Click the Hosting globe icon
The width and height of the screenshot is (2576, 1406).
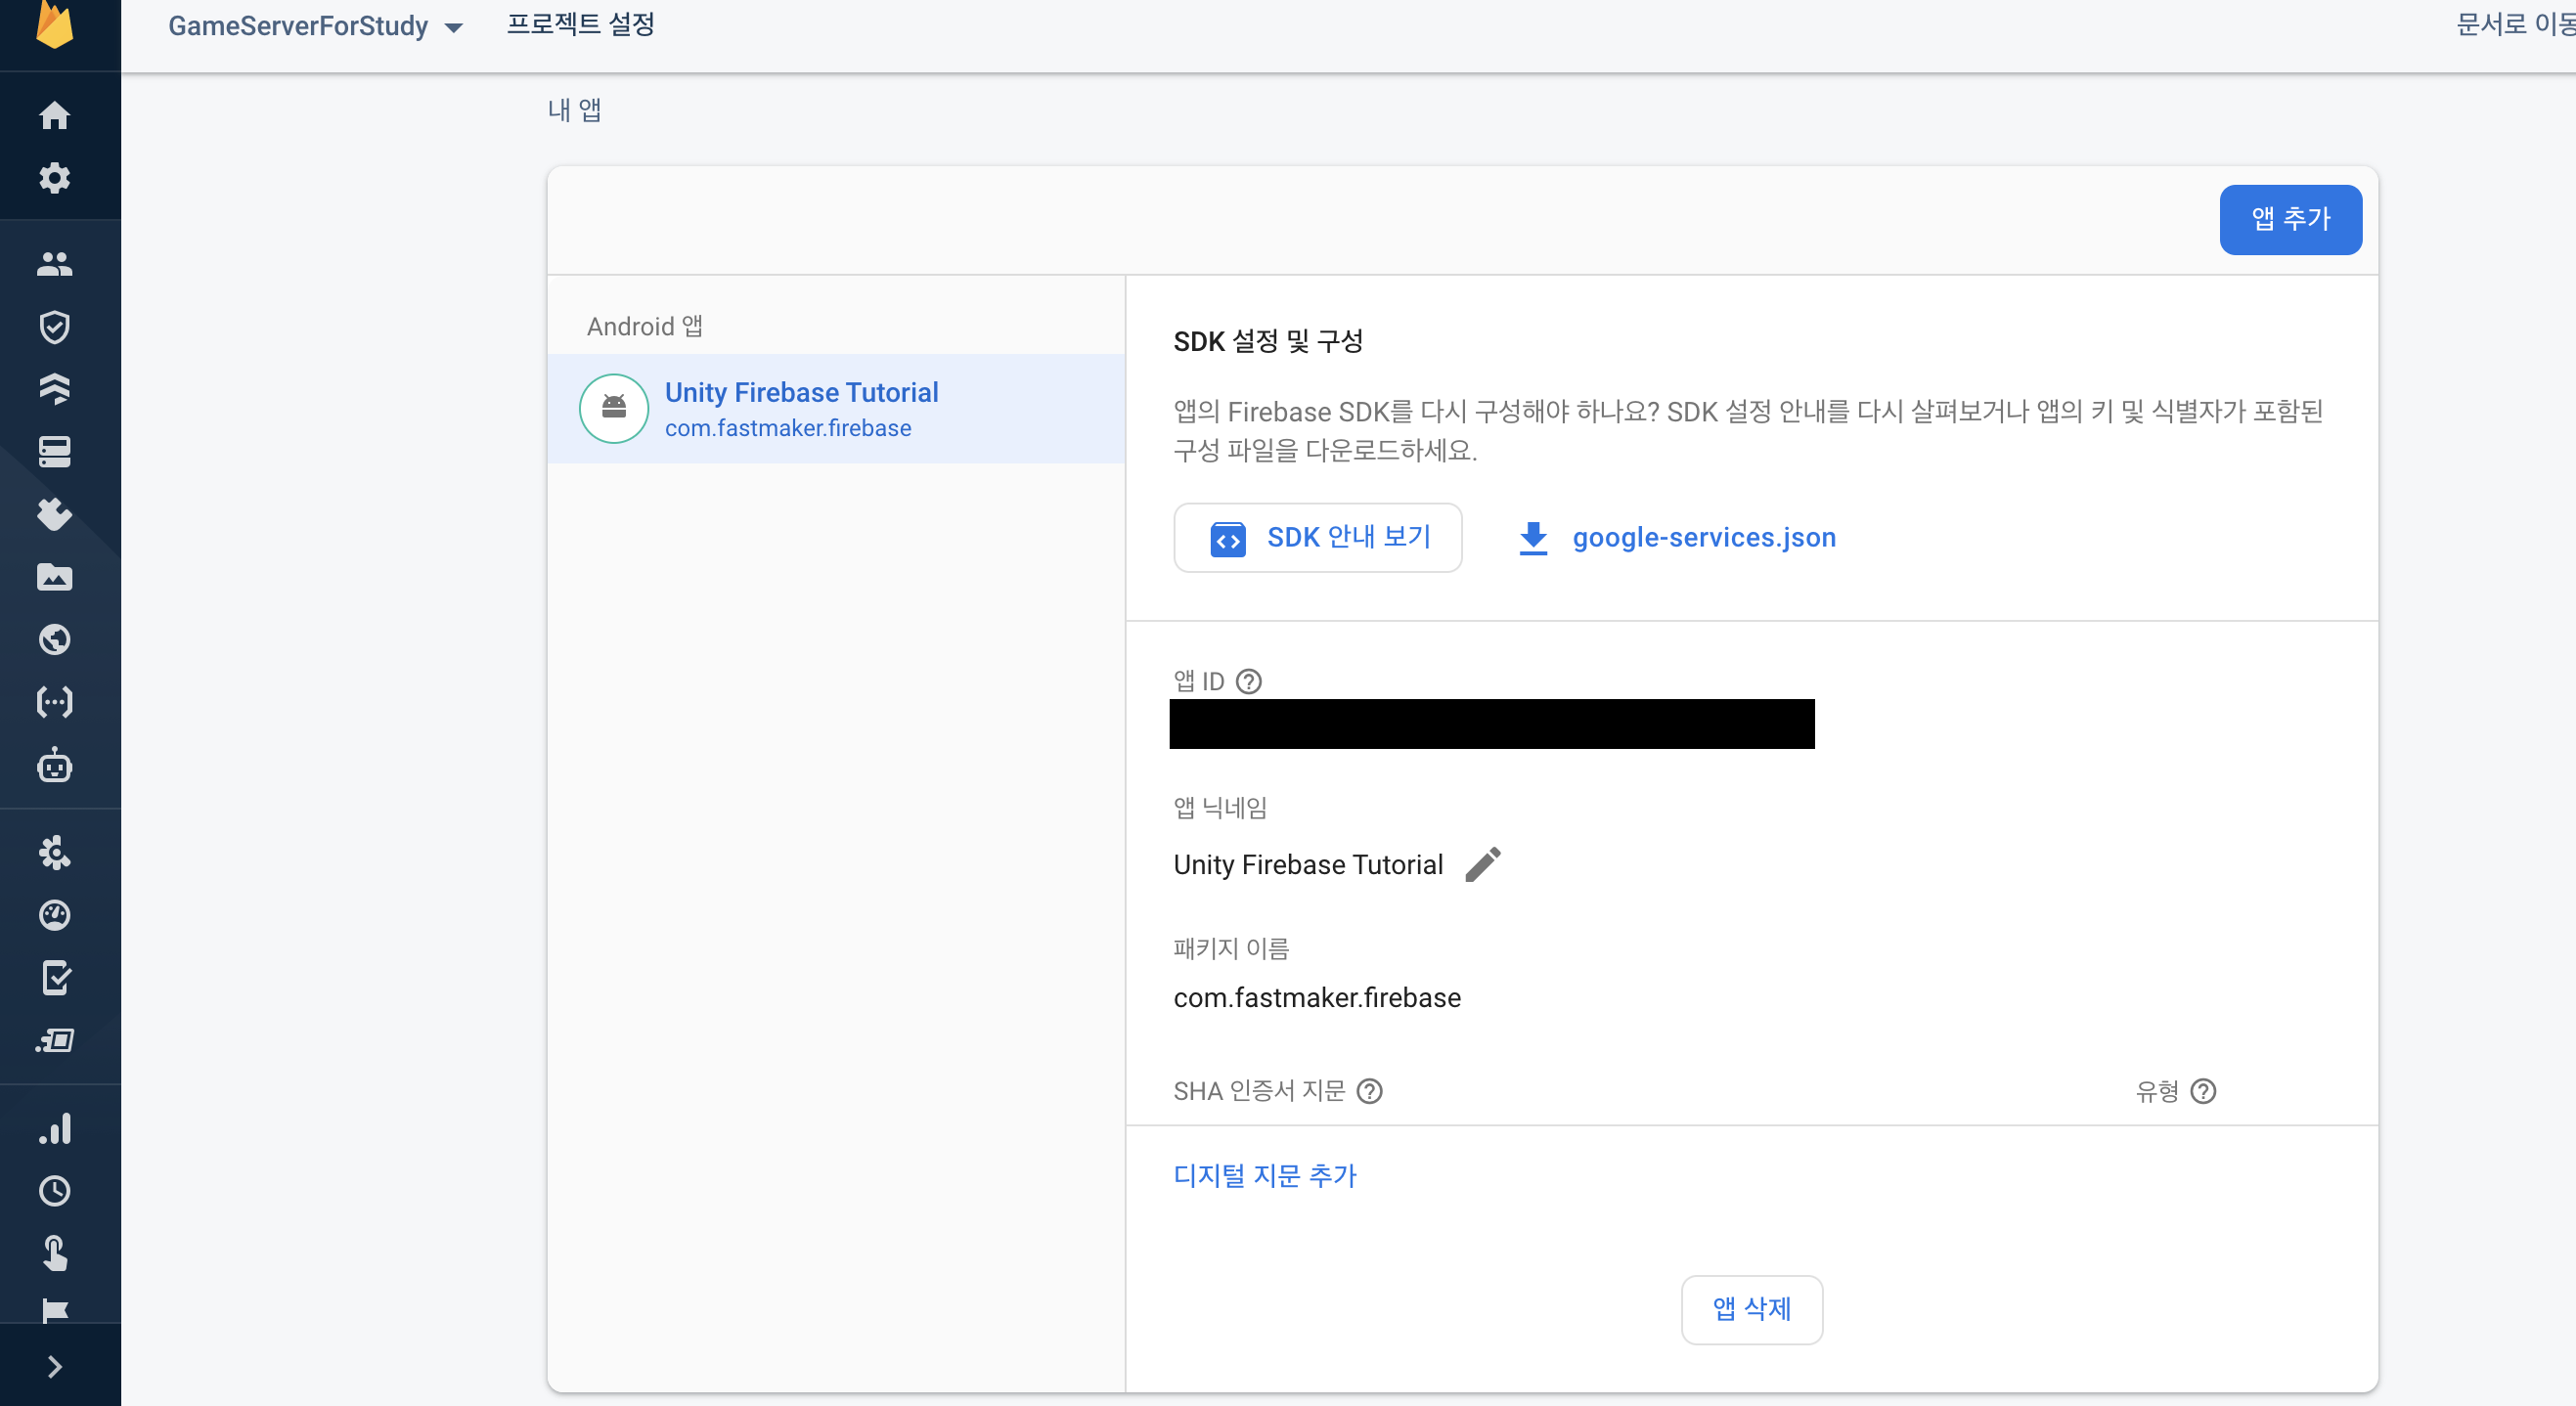[x=54, y=639]
